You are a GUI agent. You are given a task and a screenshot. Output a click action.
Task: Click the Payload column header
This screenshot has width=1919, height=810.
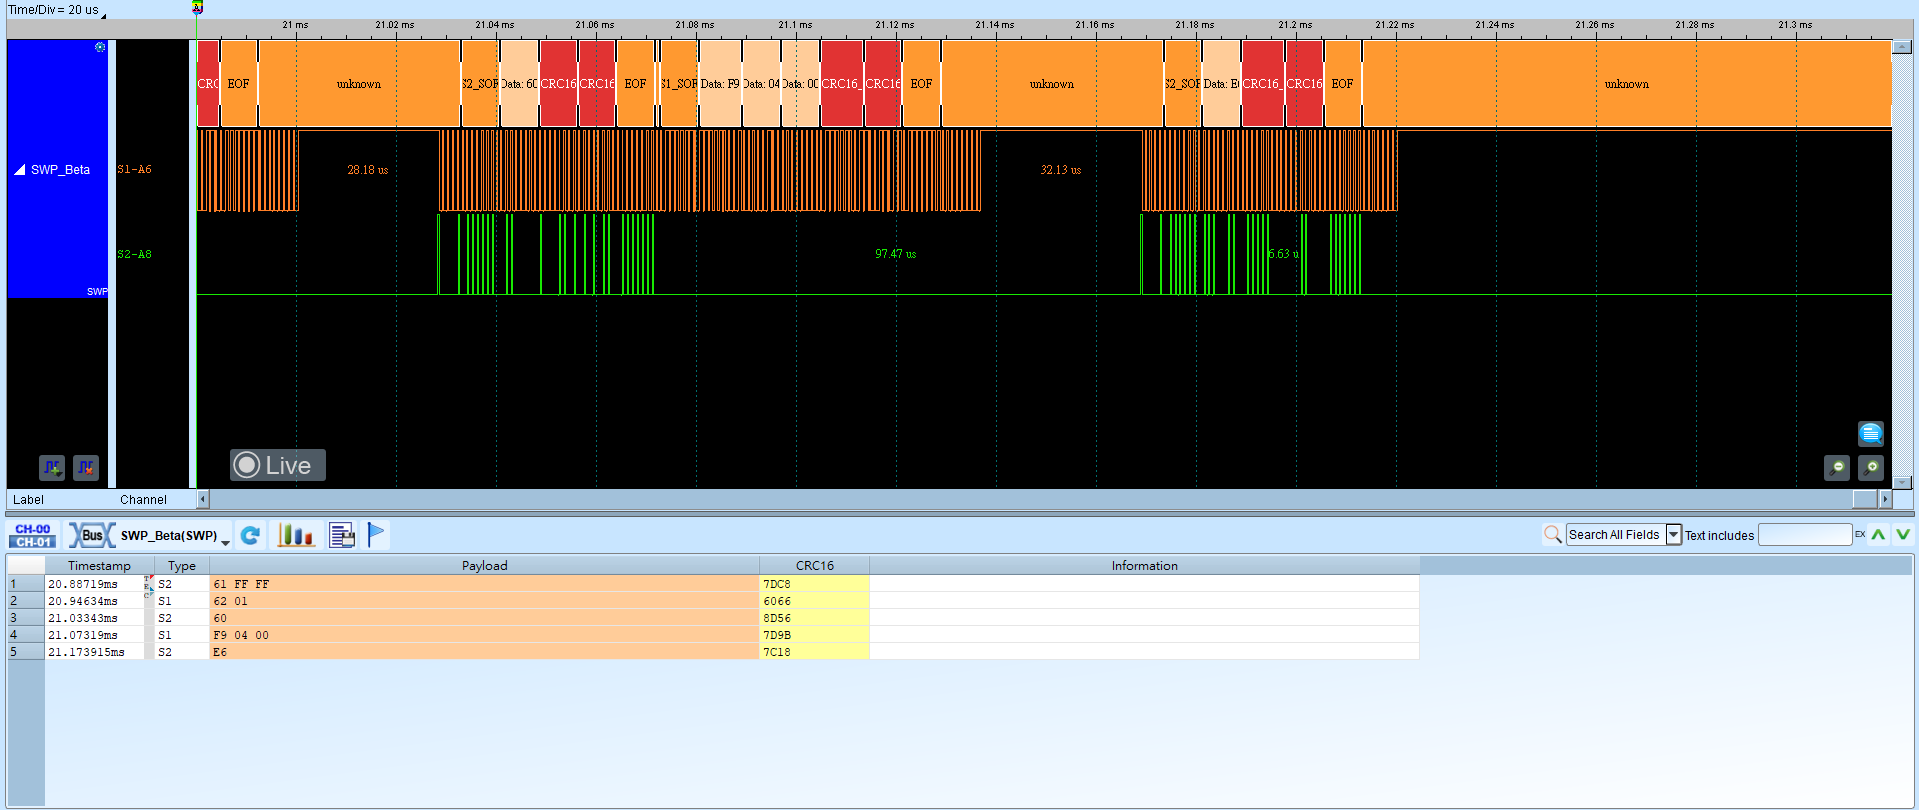(485, 566)
